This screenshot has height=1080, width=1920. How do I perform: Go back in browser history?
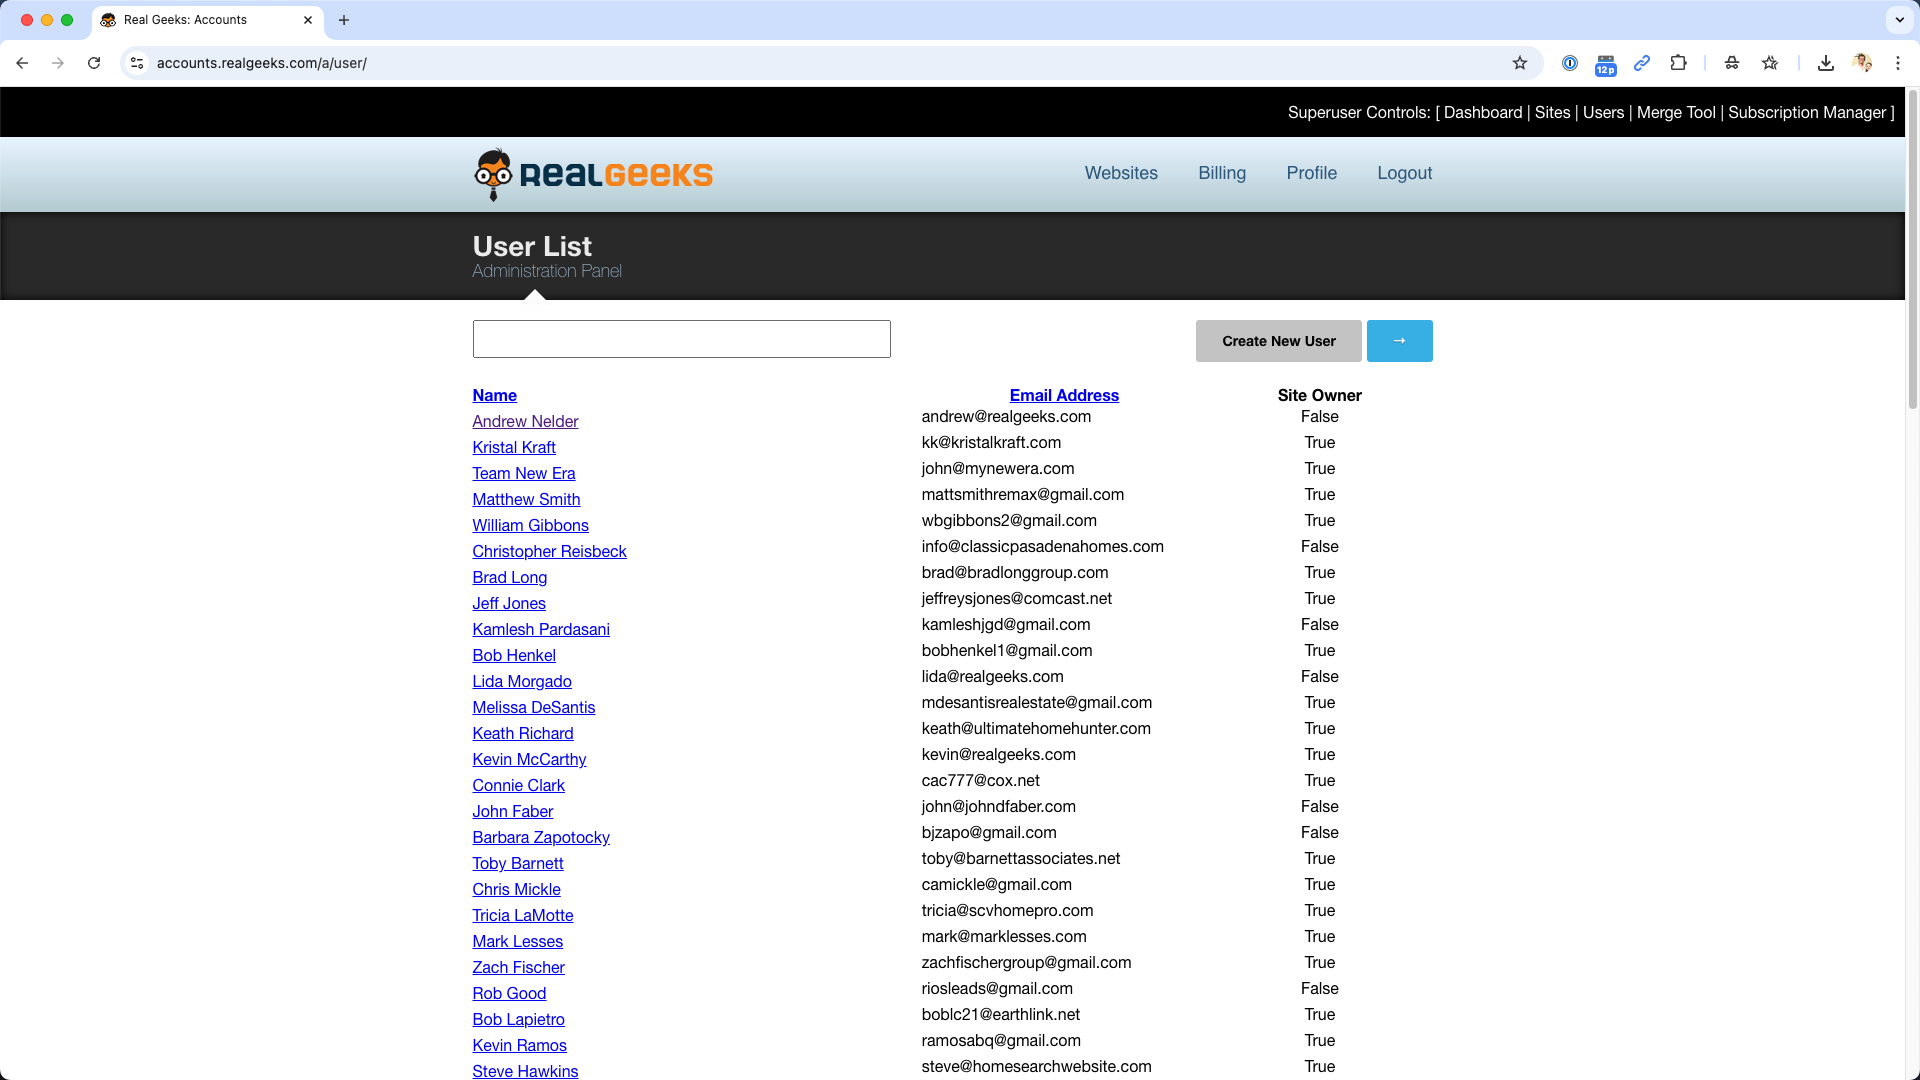pyautogui.click(x=22, y=63)
